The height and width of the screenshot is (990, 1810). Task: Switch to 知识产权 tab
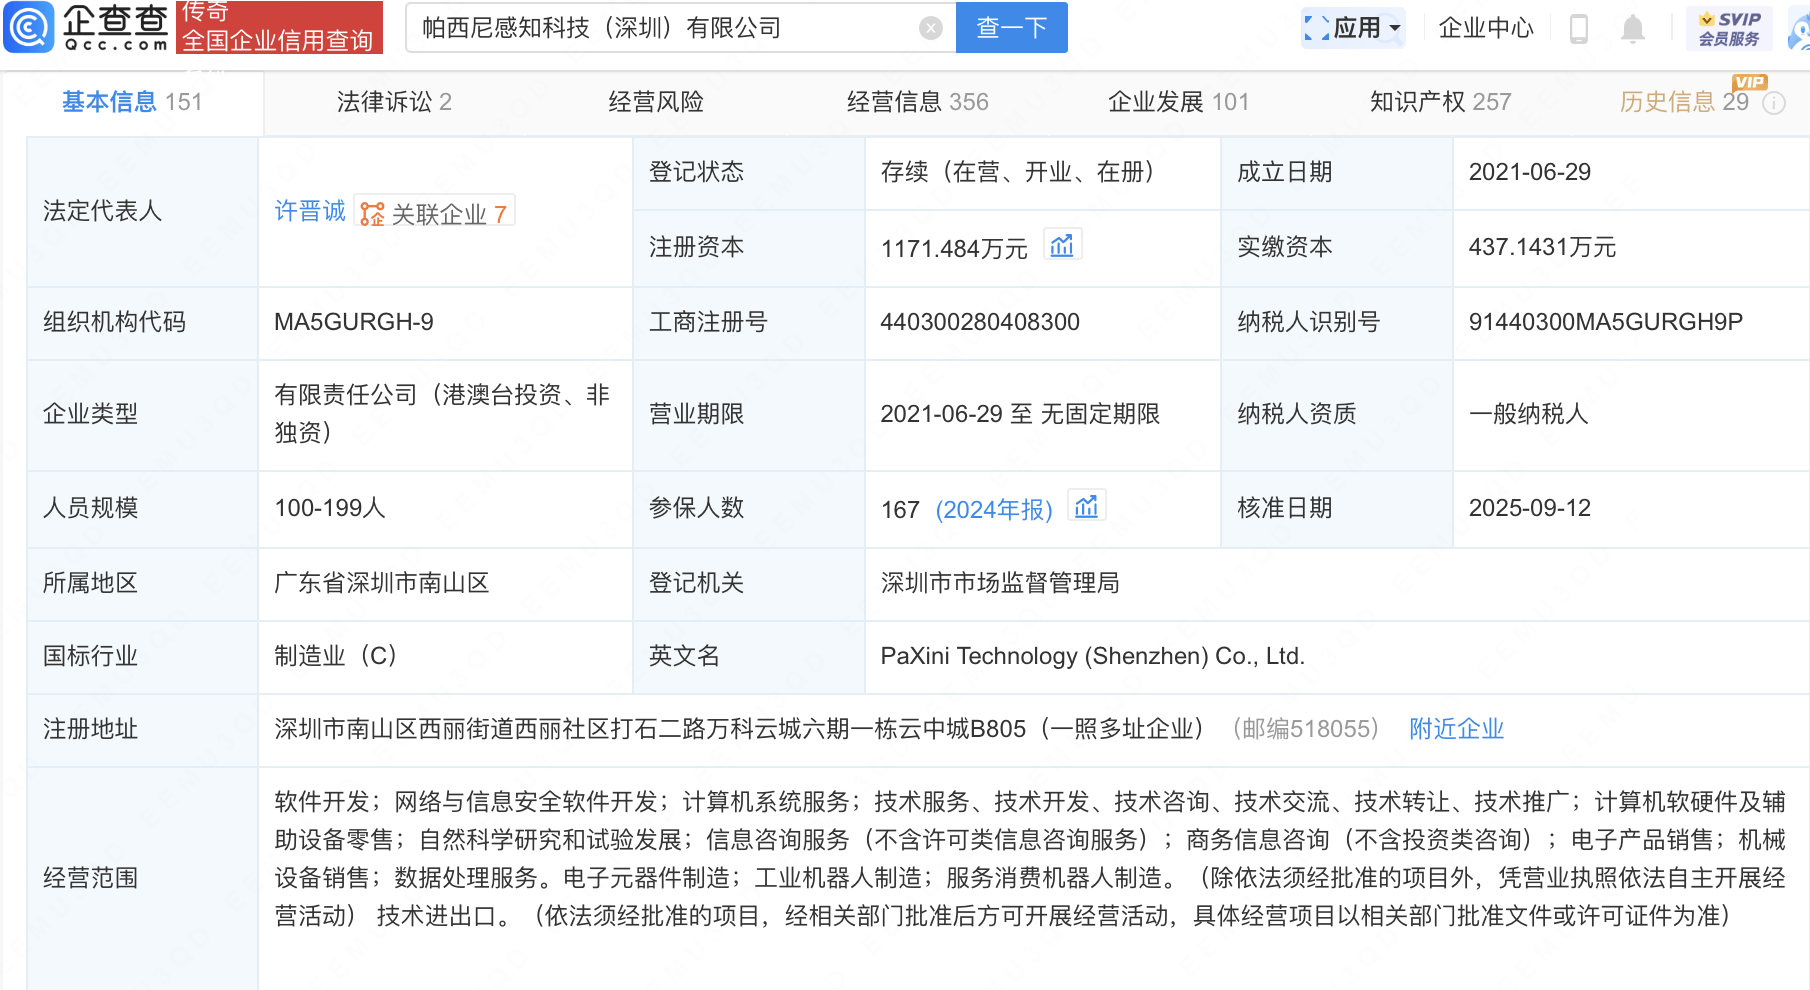[1440, 102]
